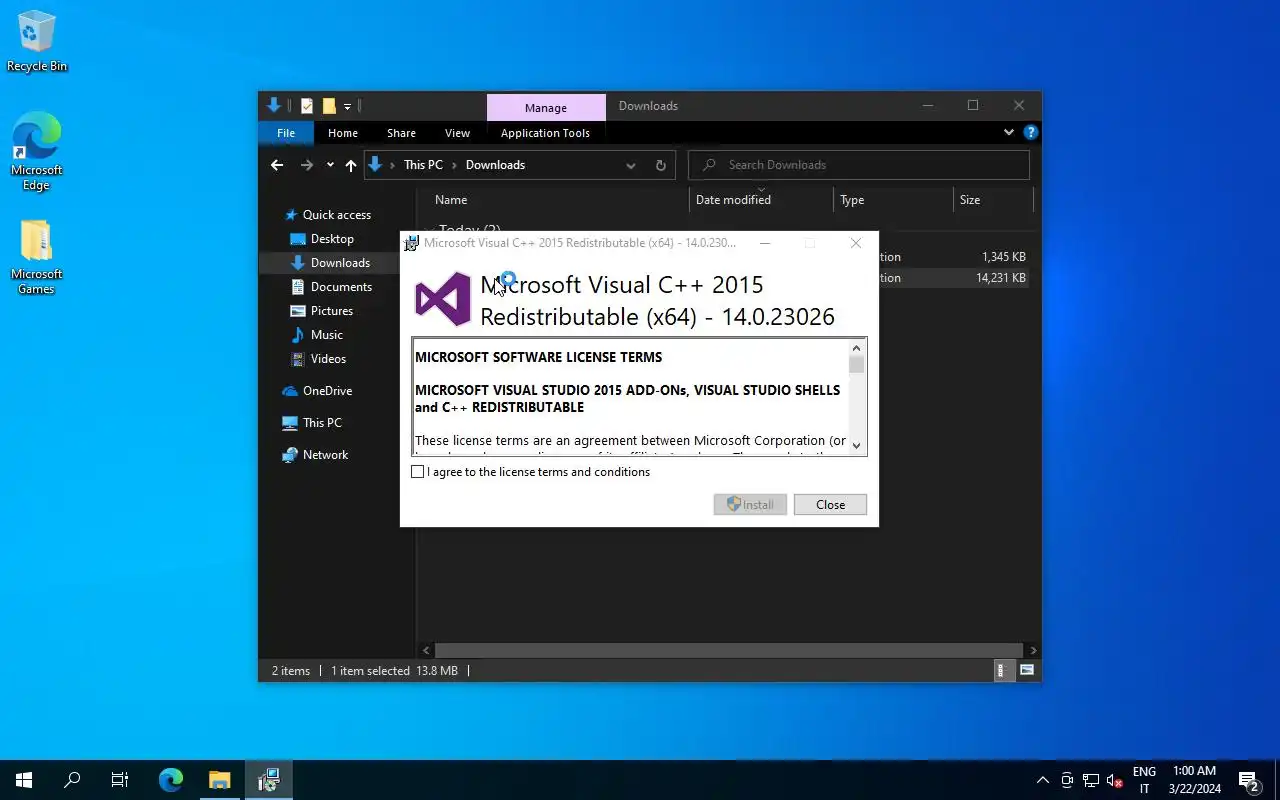Open Explorer Help via question mark icon
The image size is (1280, 800).
coord(1031,132)
